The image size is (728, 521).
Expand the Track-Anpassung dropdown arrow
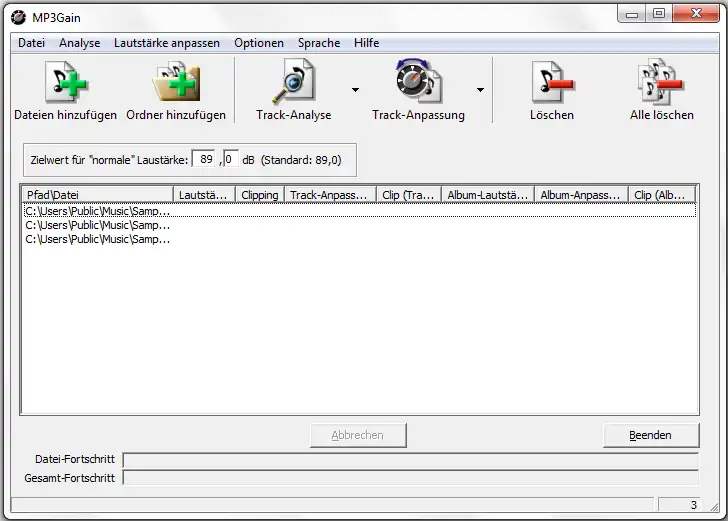coord(480,90)
